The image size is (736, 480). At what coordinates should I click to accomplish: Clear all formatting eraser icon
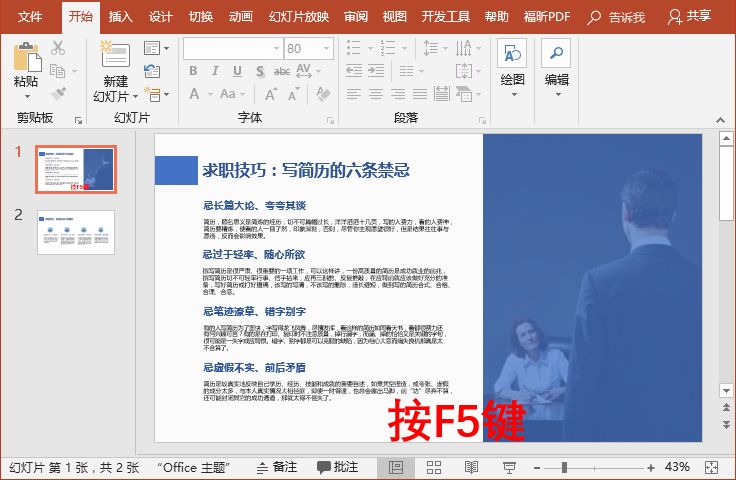323,94
